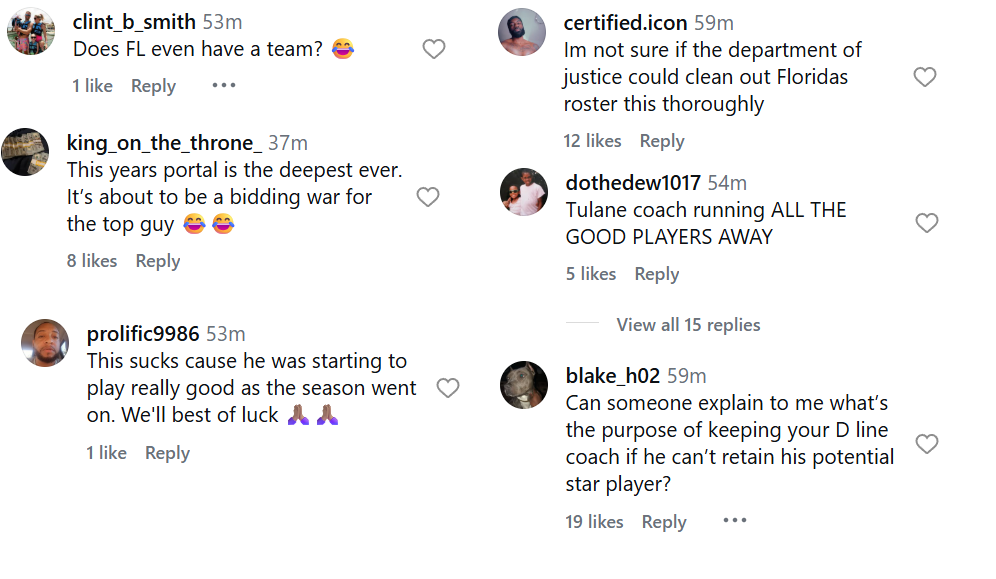Open prolific9986's profile avatar
This screenshot has height=579, width=996.
click(x=45, y=343)
